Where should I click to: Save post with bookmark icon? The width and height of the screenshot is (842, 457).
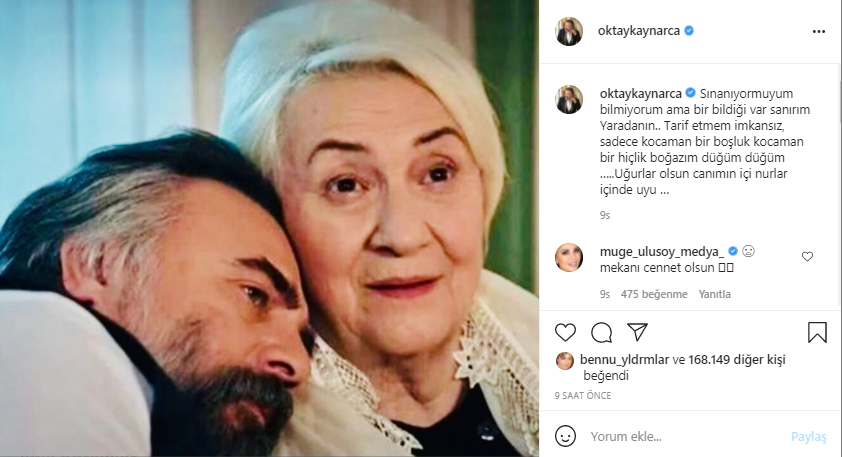(x=817, y=332)
